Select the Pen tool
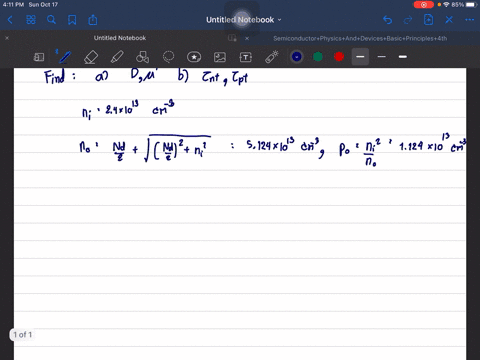 tap(64, 57)
